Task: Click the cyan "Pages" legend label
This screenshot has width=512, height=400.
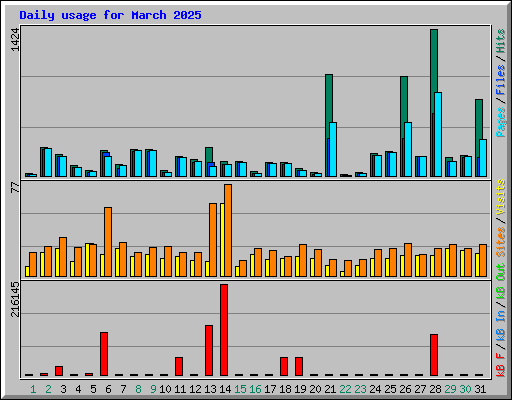Action: [501, 122]
